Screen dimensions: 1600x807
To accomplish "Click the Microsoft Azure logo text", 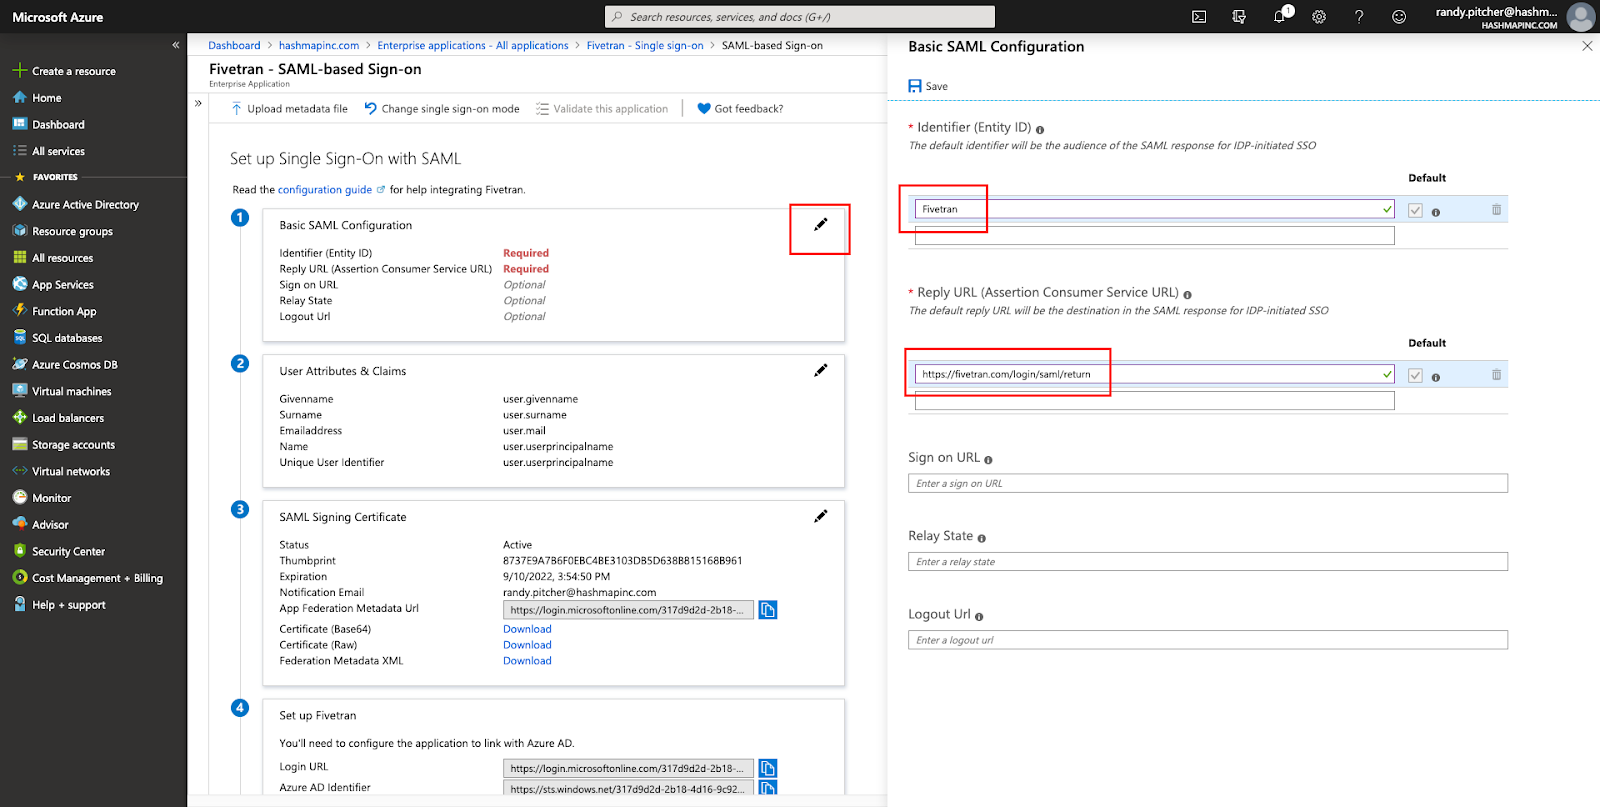I will tap(58, 17).
